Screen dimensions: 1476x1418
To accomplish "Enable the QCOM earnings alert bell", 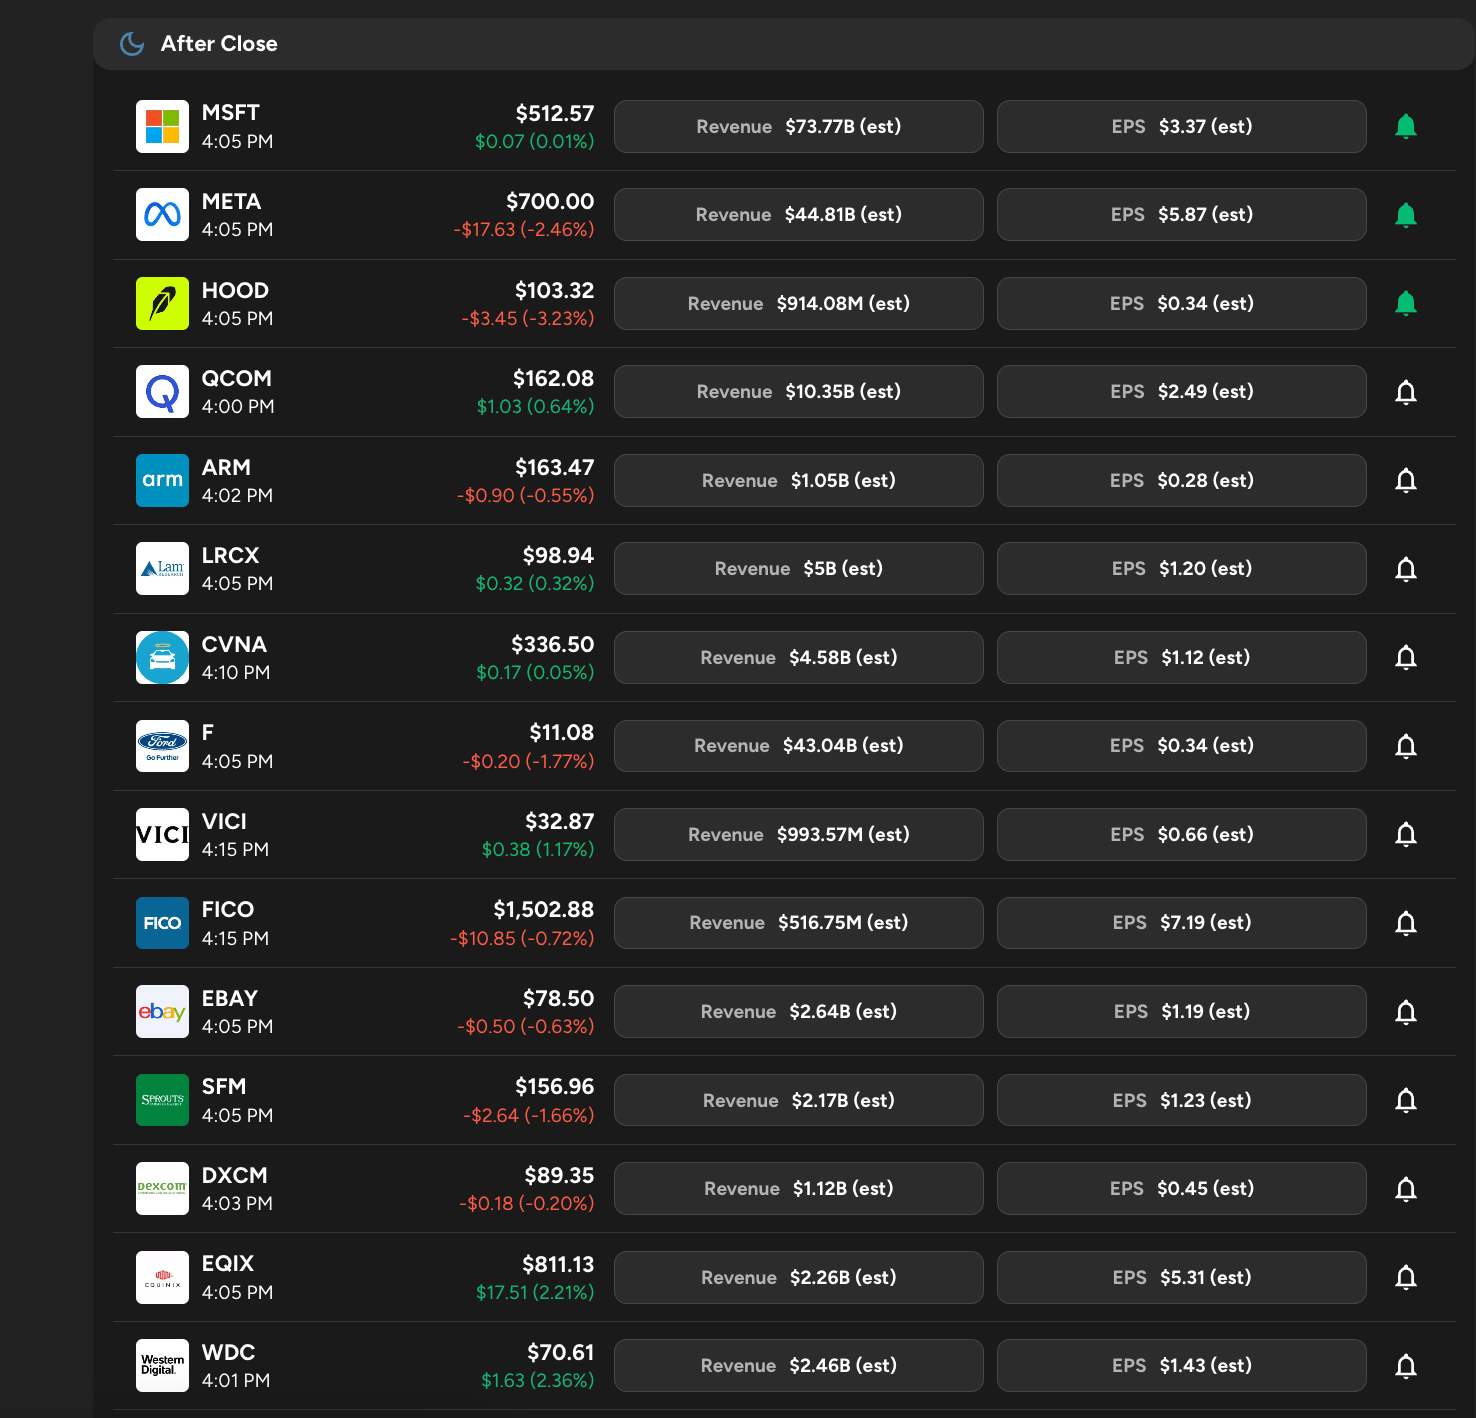I will 1406,392.
